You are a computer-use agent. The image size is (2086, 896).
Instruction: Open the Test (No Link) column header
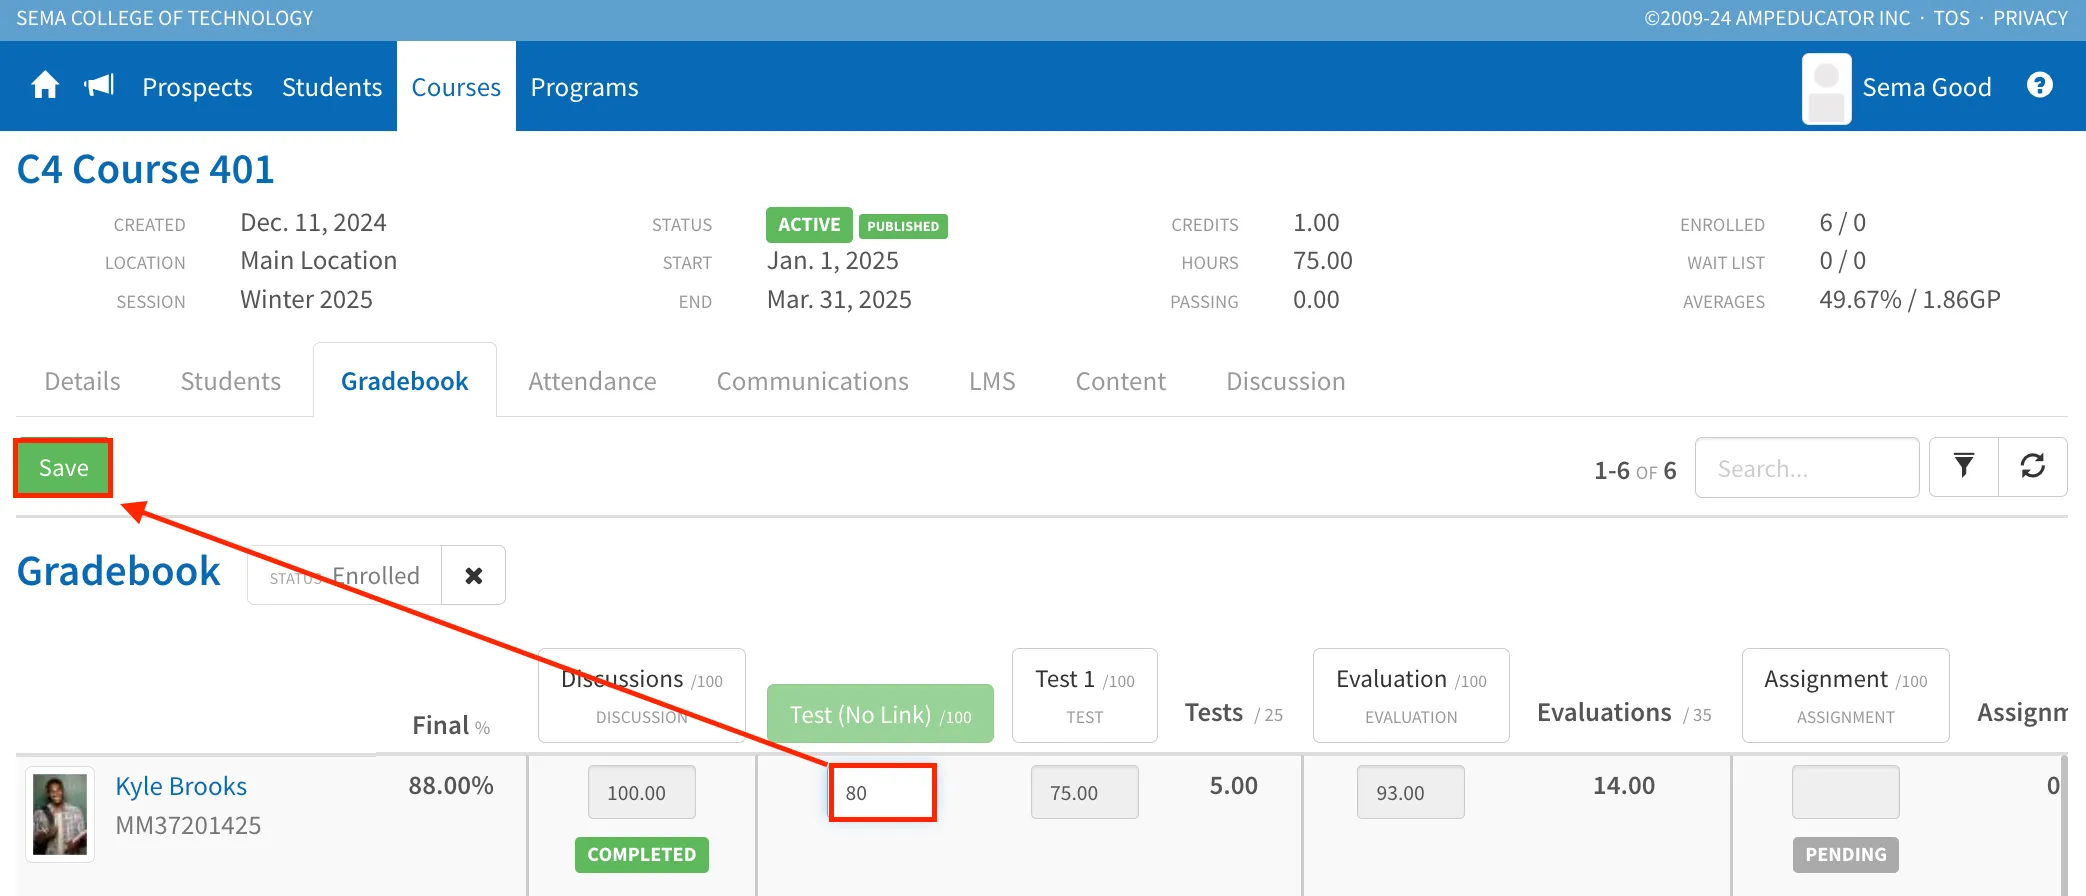pos(880,713)
